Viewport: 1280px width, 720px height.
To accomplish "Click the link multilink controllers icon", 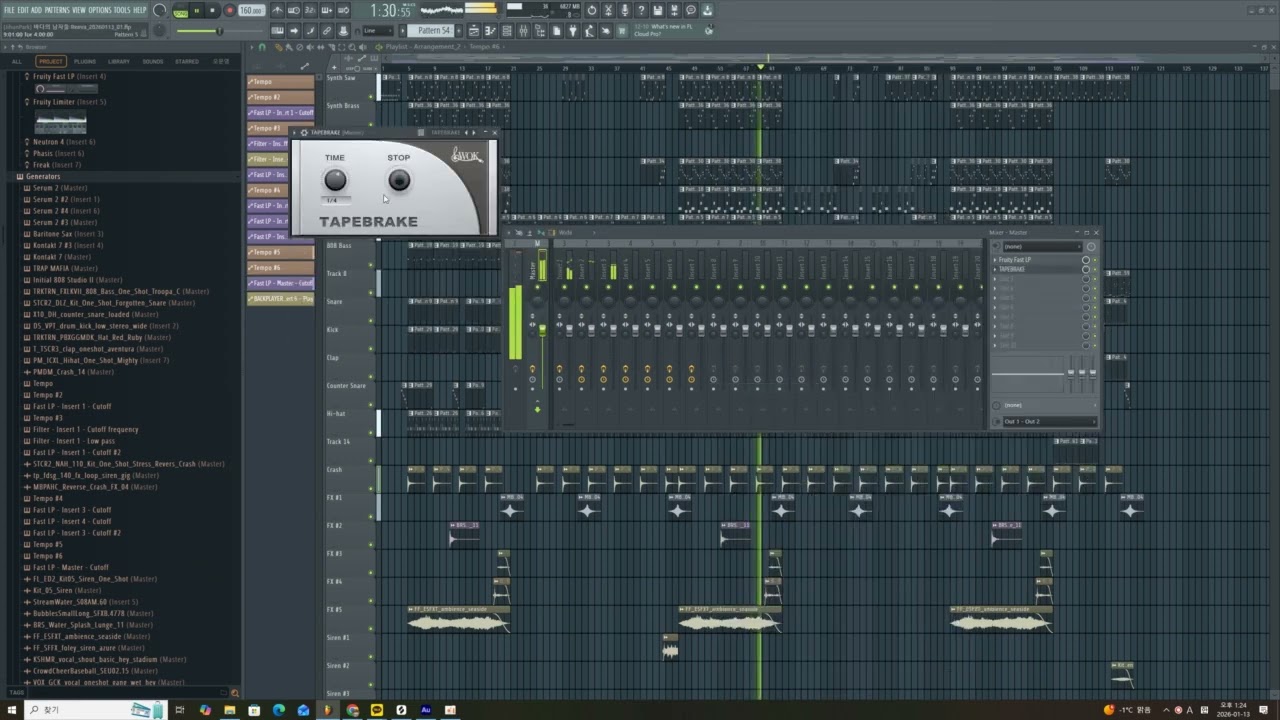I will (x=326, y=30).
